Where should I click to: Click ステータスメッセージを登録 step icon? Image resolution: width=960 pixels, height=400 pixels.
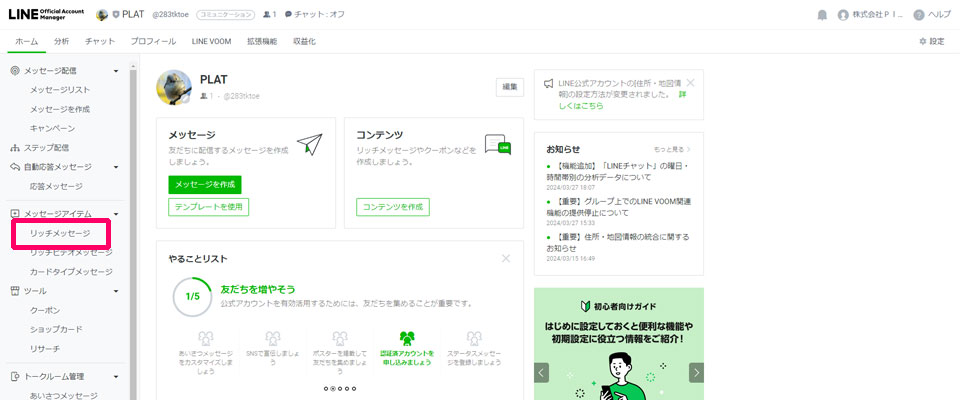point(474,339)
